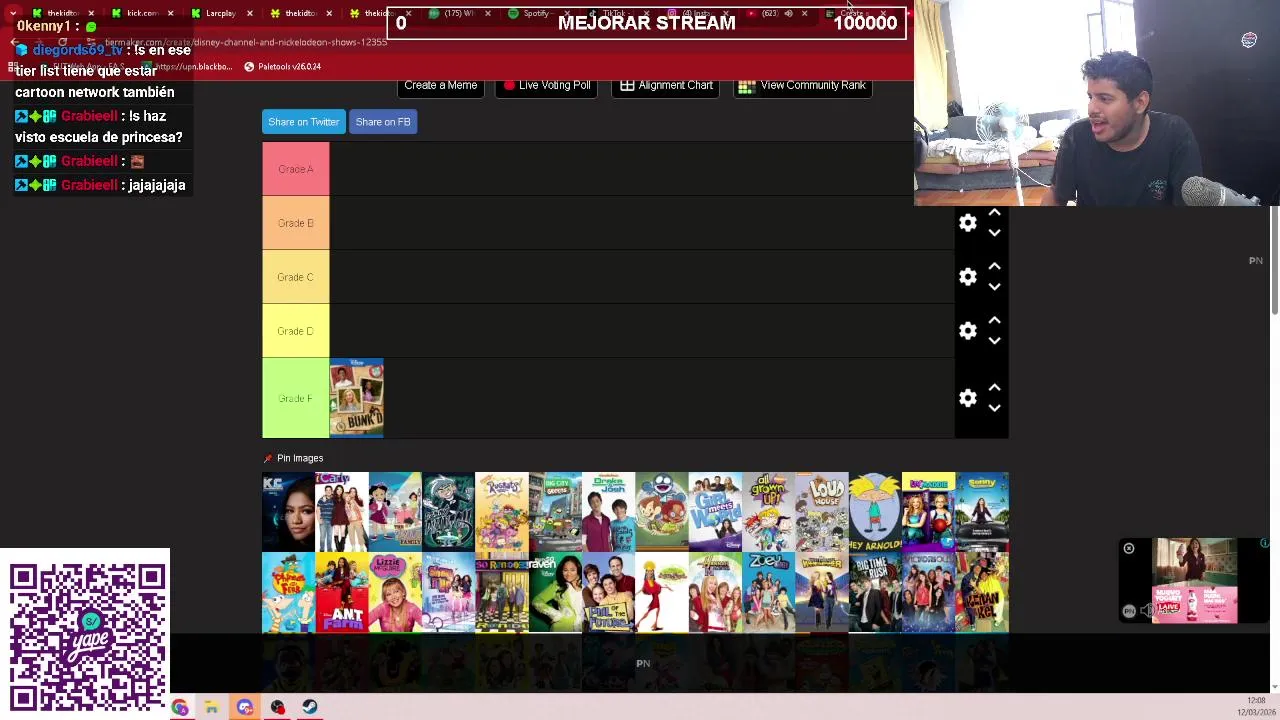This screenshot has height=720, width=1280.
Task: Mute the floating video ad speaker
Action: 1147,611
